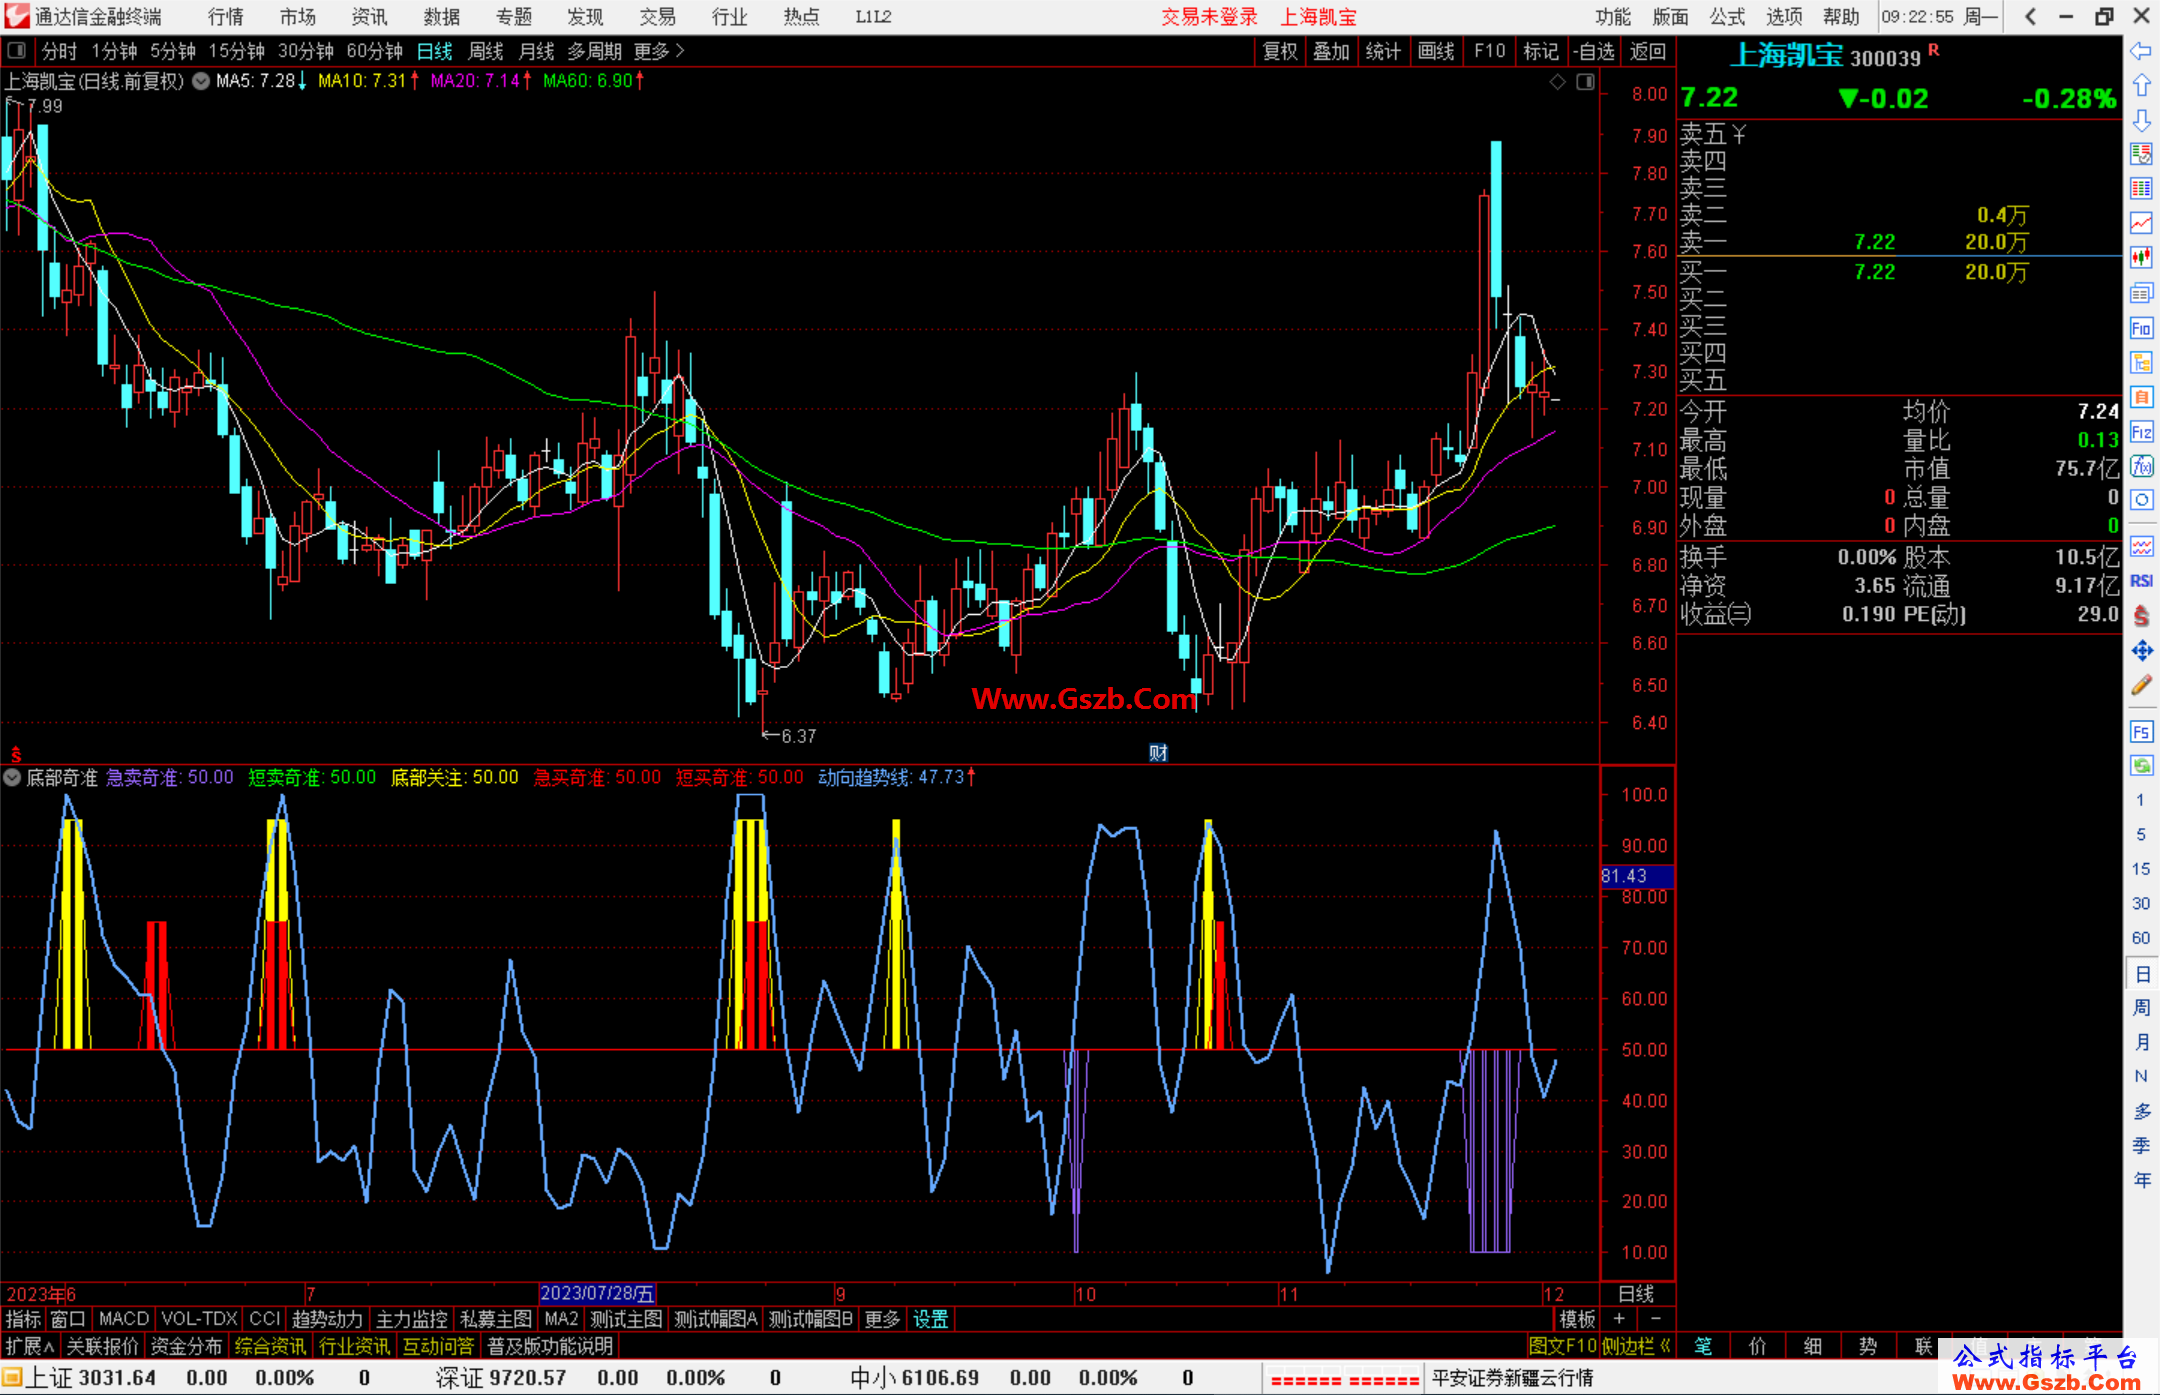Open the 行情 menu
The width and height of the screenshot is (2160, 1395).
[225, 16]
